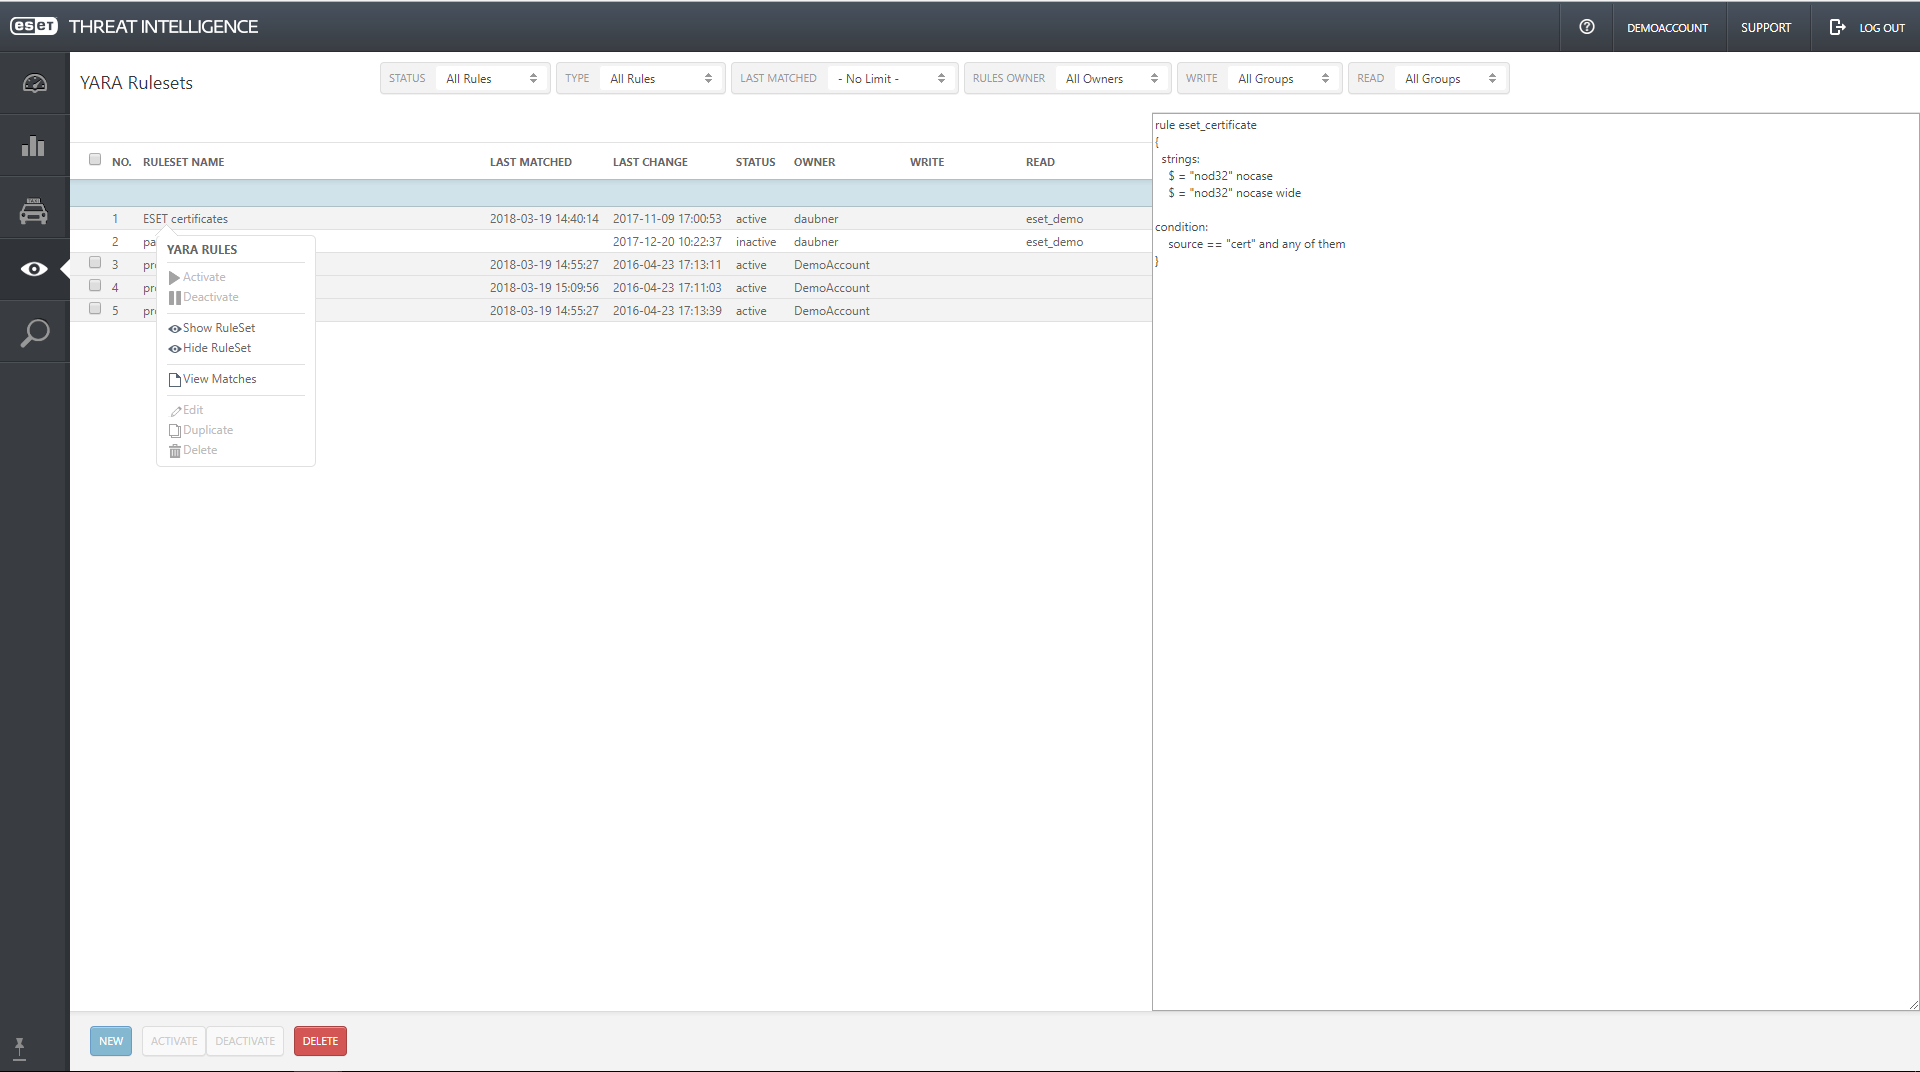Screen dimensions: 1920x1072
Task: Sort table by LAST CHANGE column header
Action: [650, 162]
